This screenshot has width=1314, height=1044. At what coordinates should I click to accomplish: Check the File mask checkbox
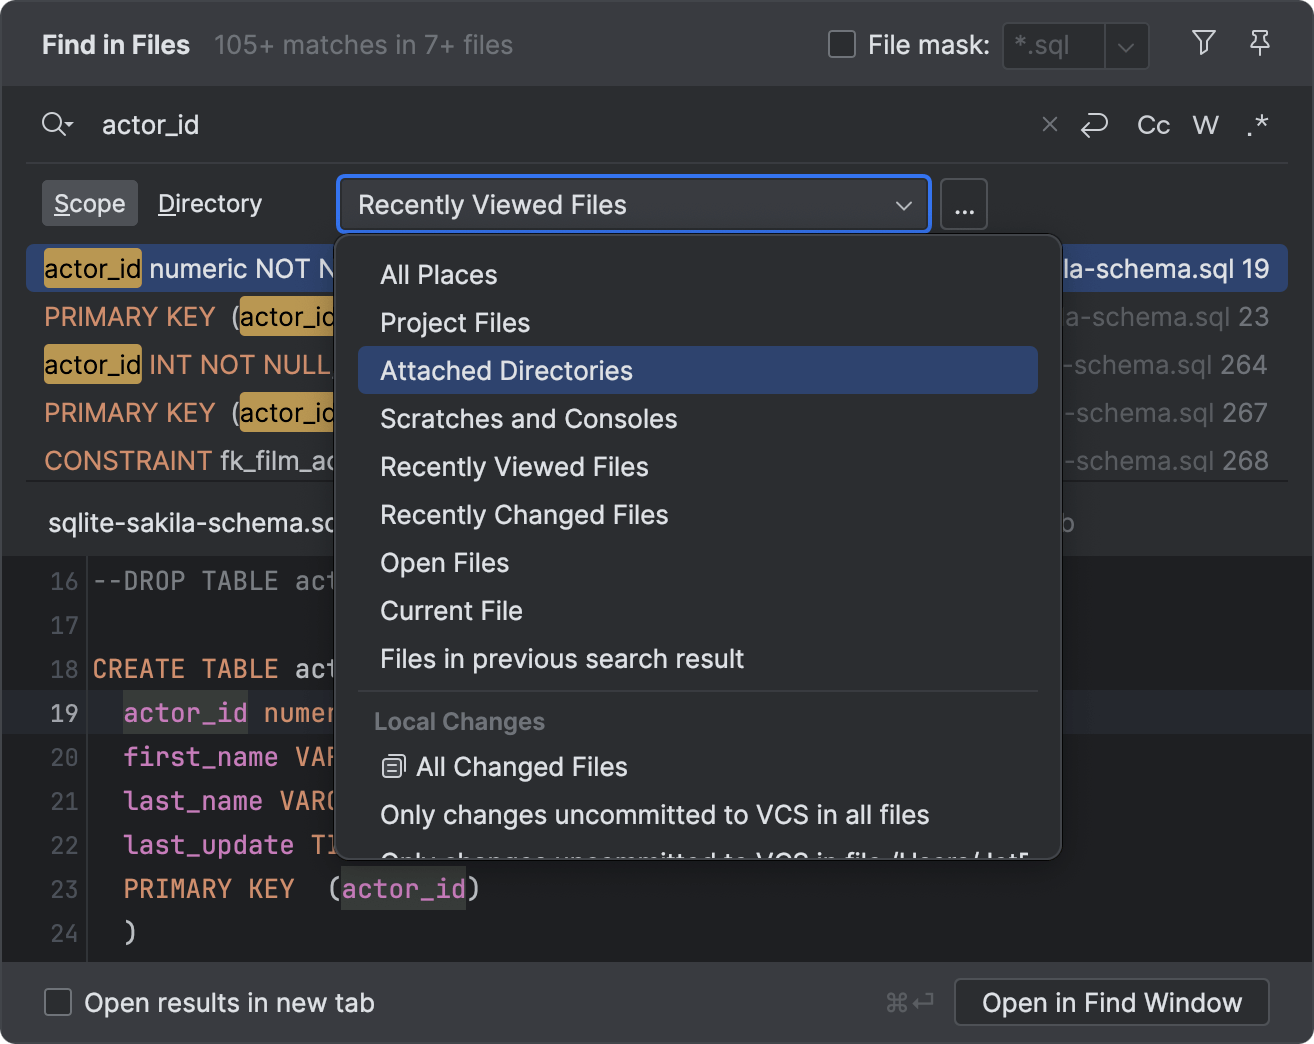841,44
